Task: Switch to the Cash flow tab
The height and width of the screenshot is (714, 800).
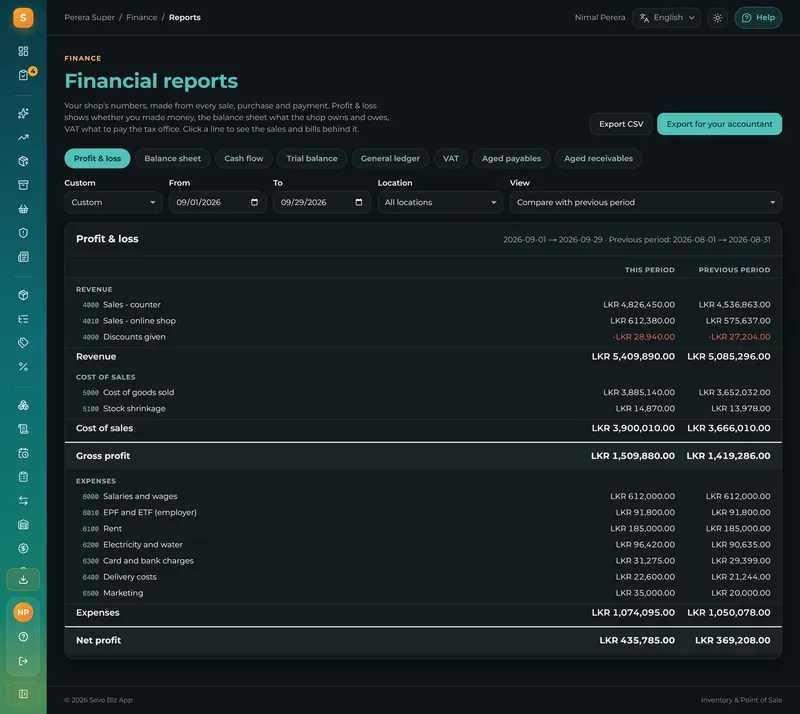Action: [243, 159]
